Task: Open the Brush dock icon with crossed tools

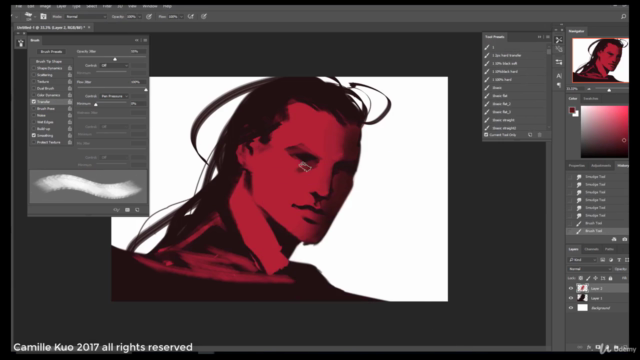Action: [559, 40]
